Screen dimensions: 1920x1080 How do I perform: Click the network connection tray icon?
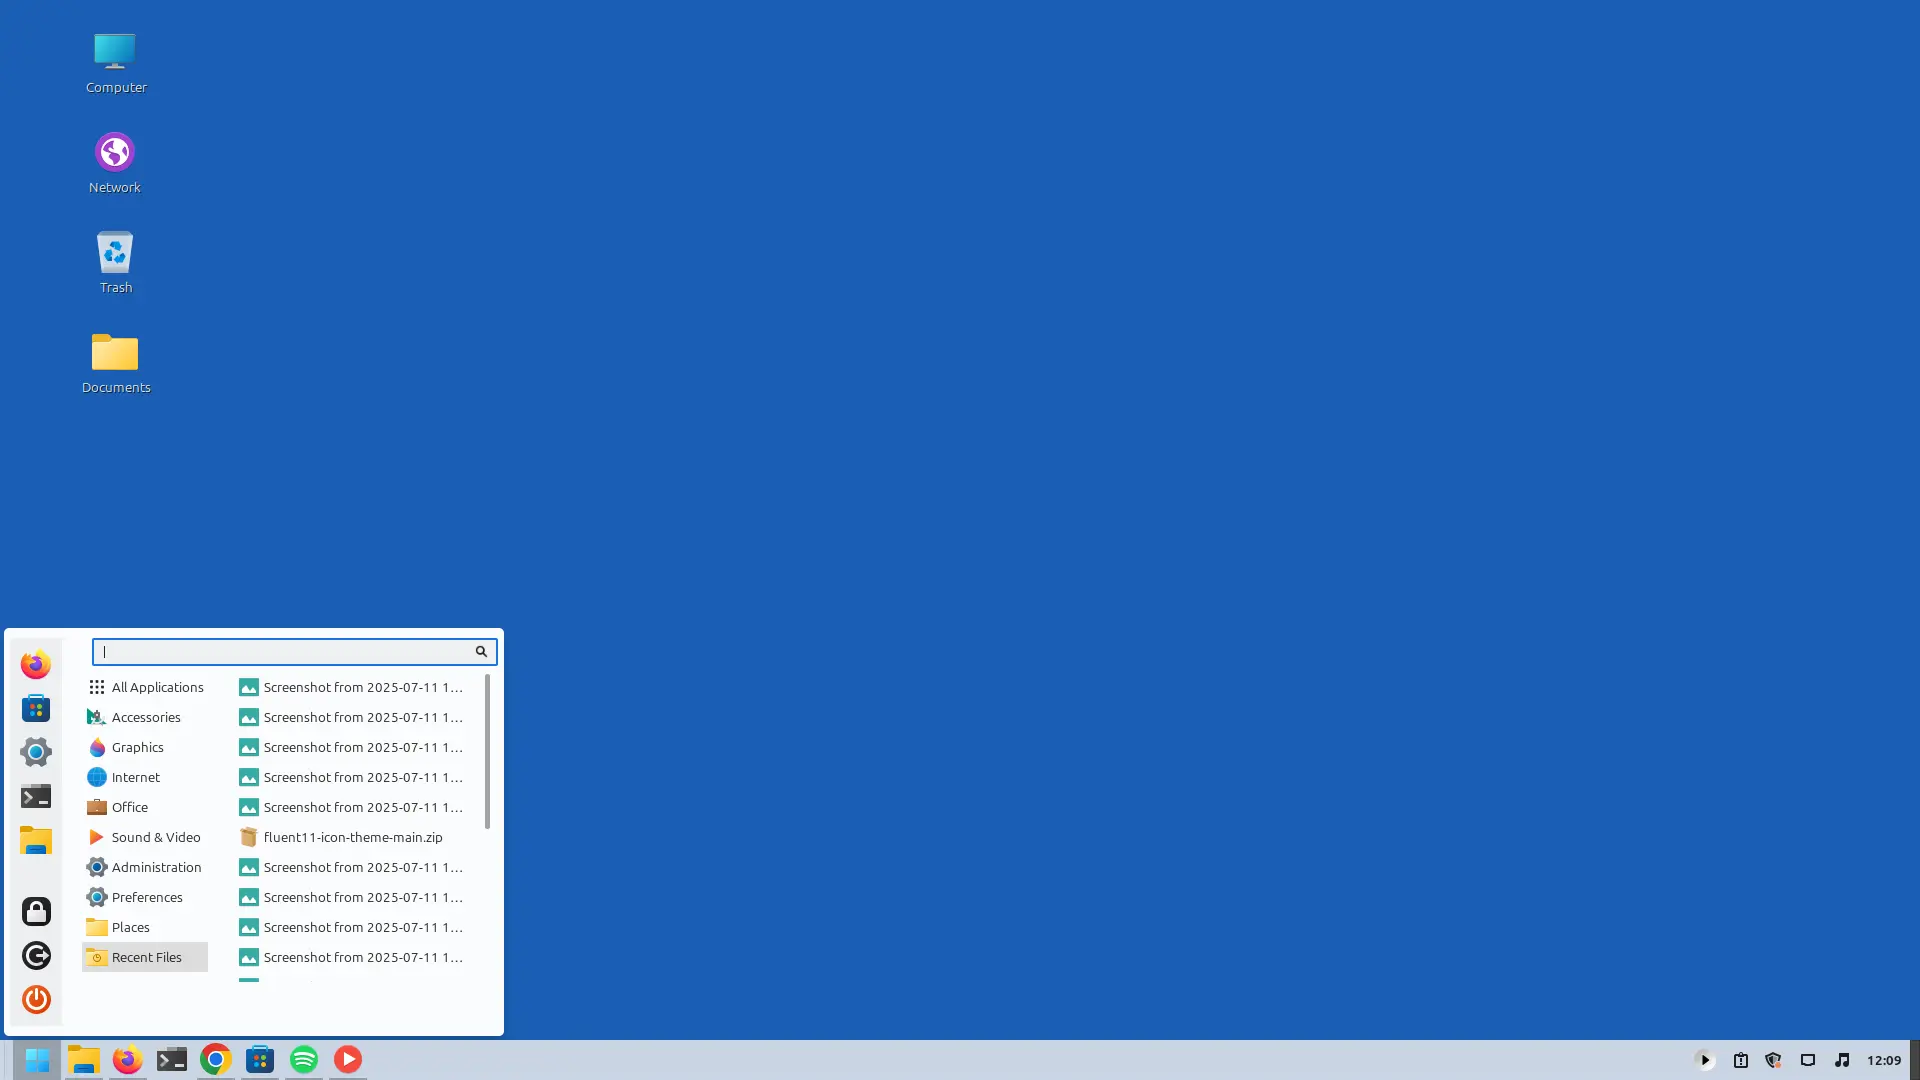tap(1808, 1061)
